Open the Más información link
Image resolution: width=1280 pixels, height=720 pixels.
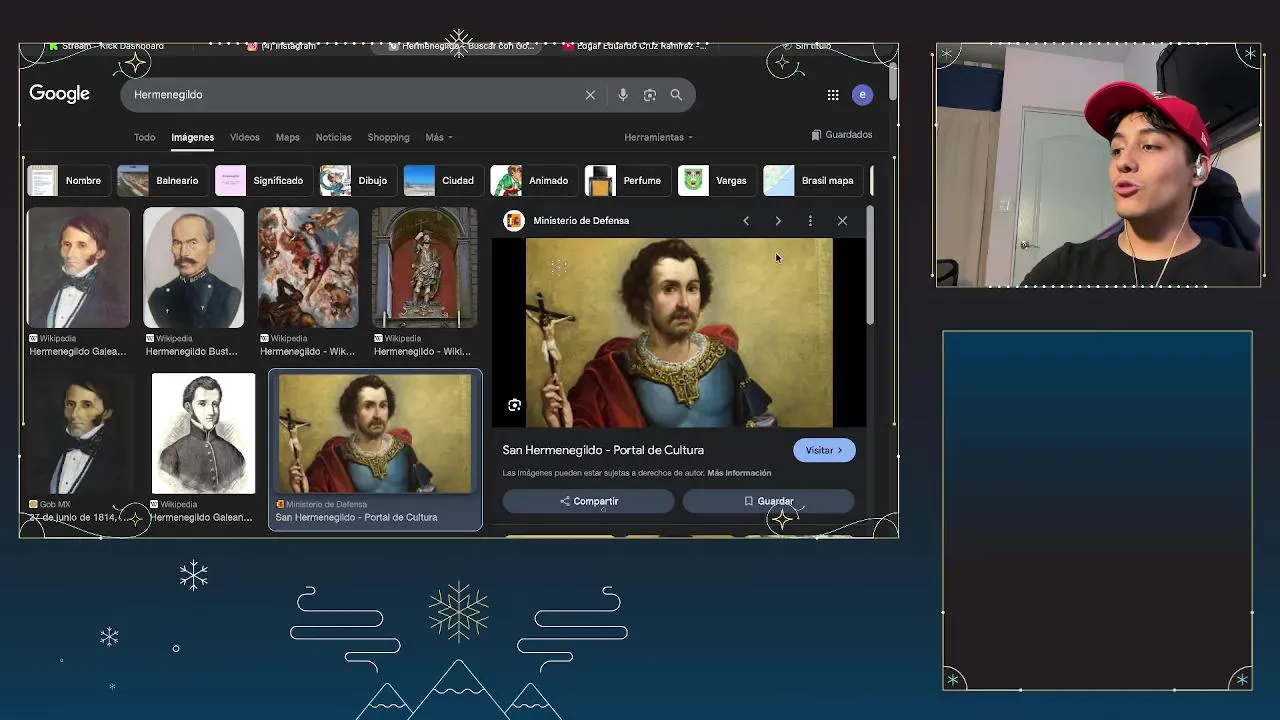point(739,473)
